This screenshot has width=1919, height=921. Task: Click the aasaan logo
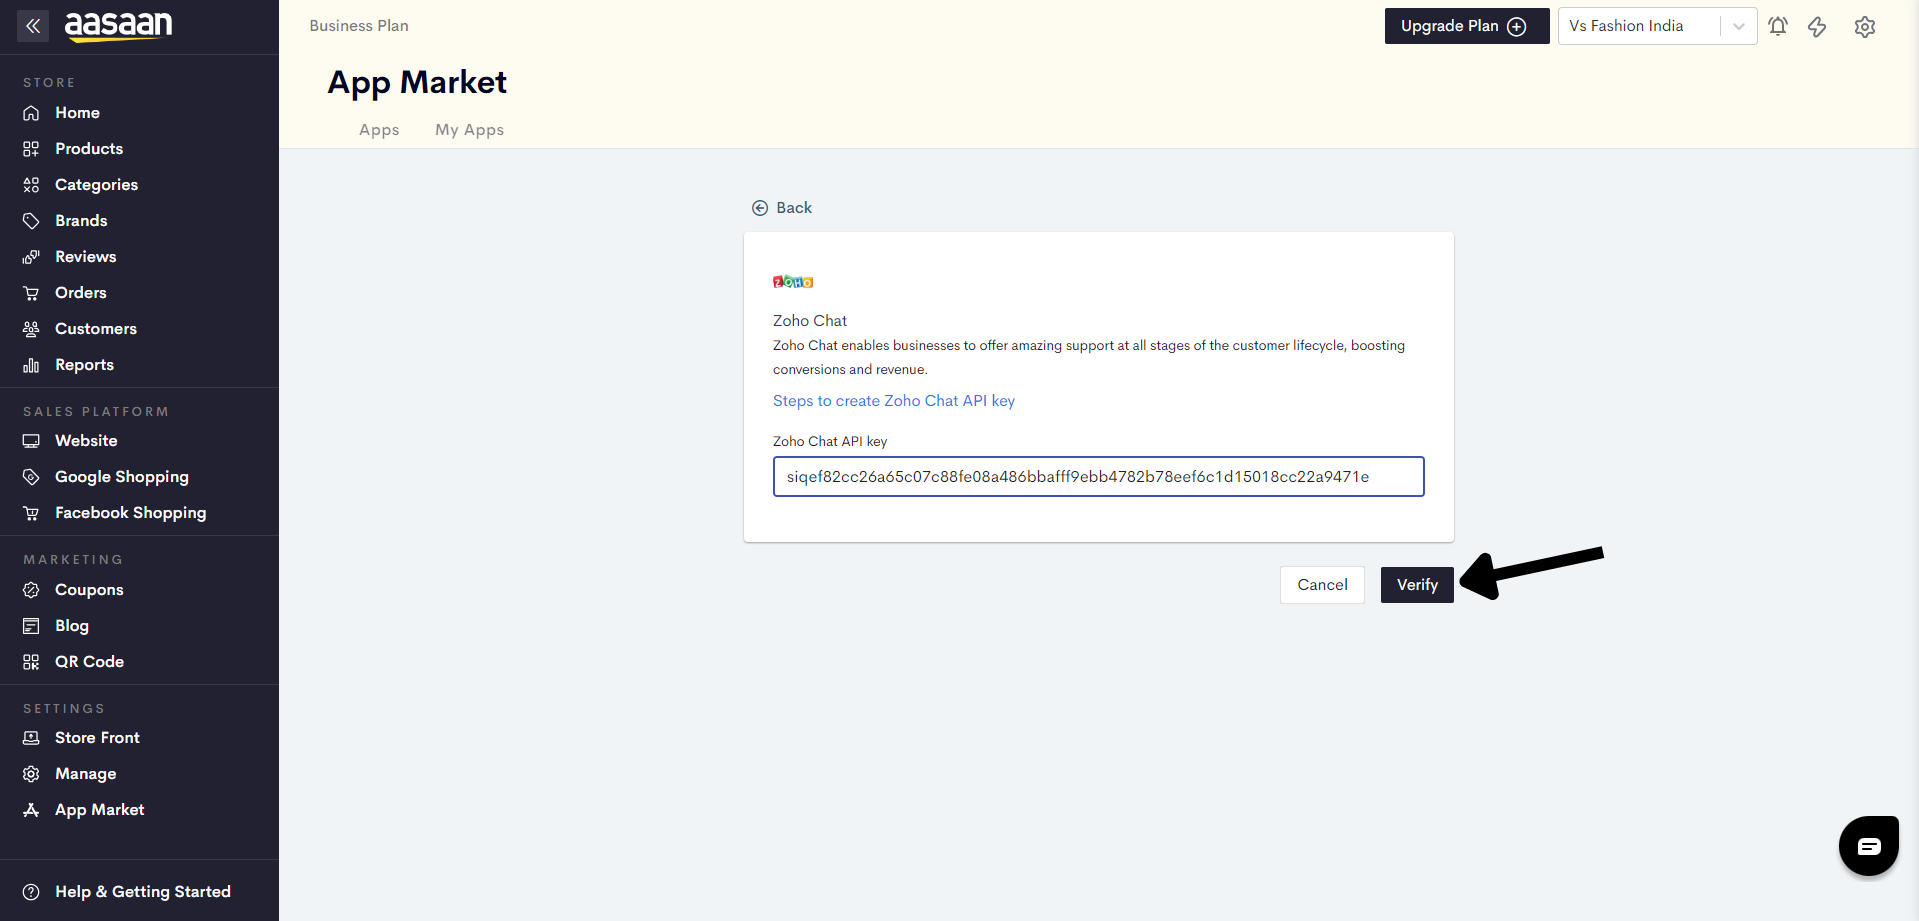(118, 26)
